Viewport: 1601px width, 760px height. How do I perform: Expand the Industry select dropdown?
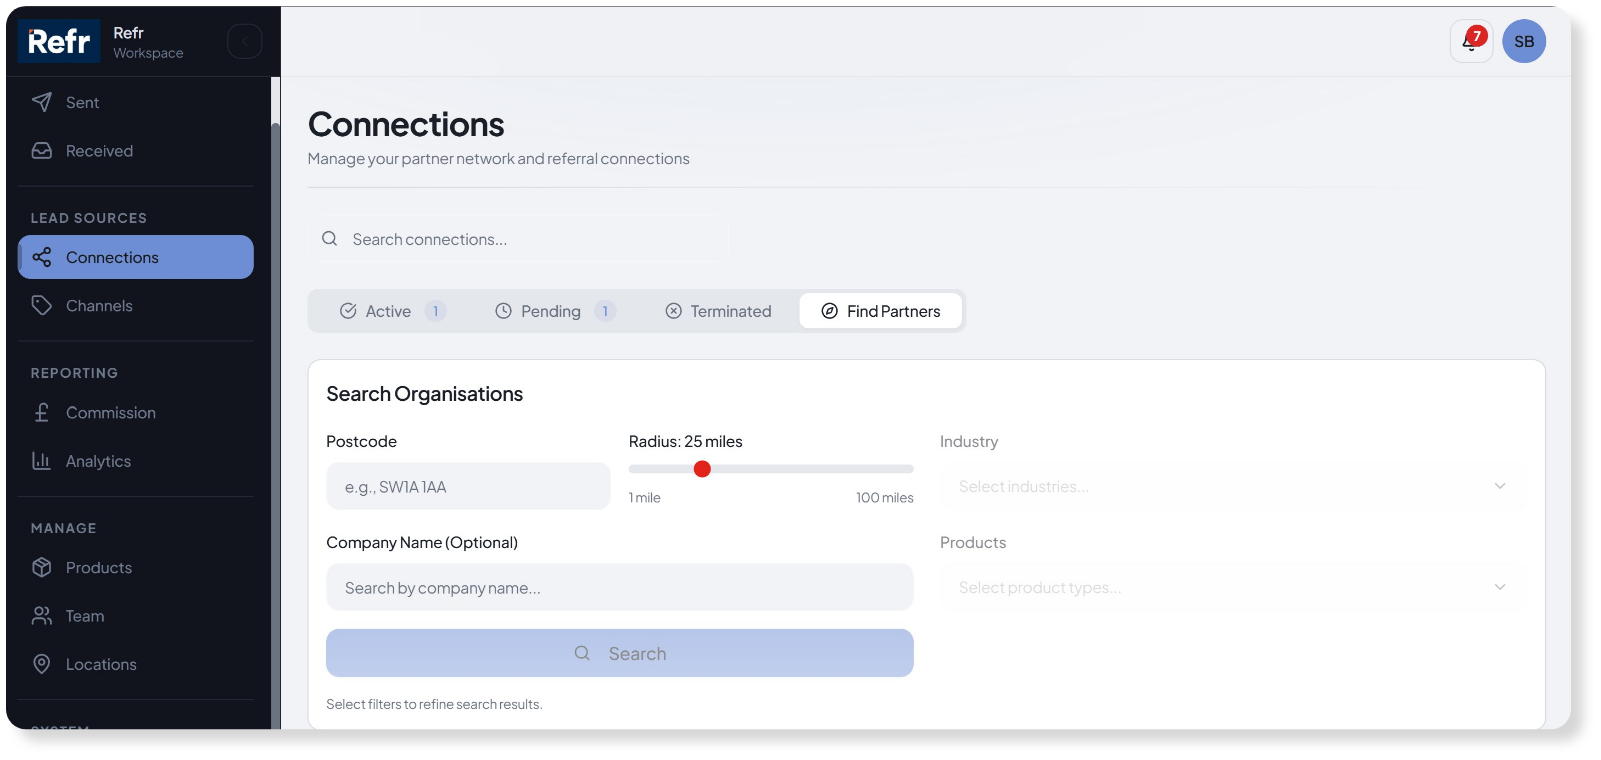point(1231,487)
